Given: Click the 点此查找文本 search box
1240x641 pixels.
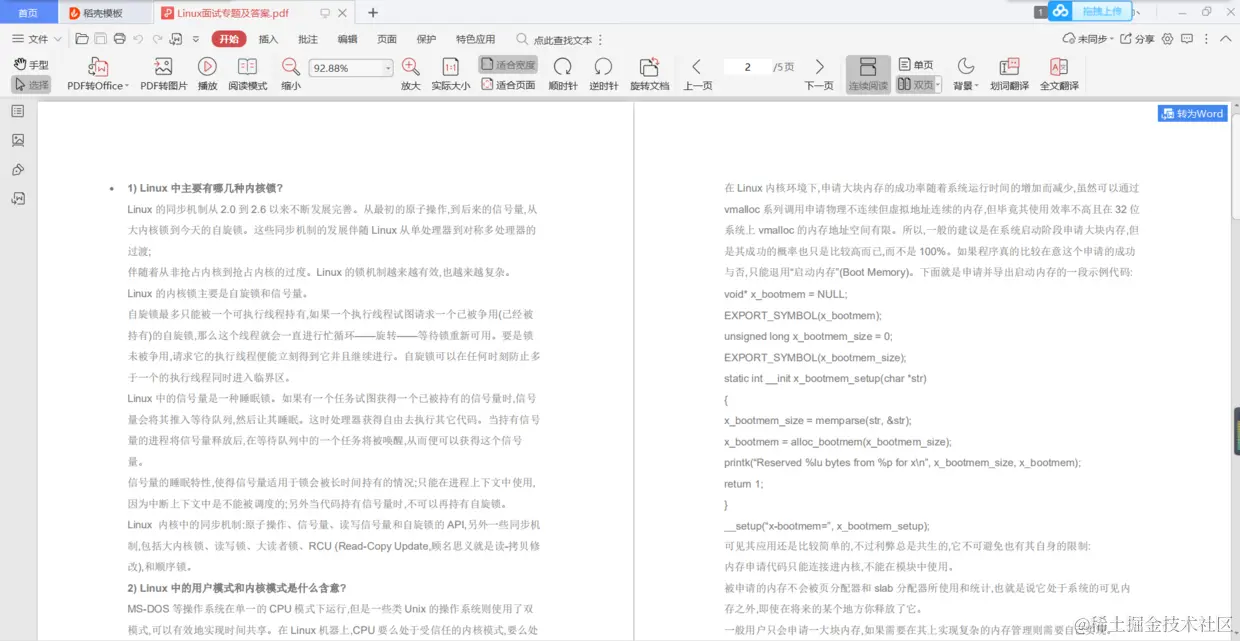Looking at the screenshot, I should [555, 40].
